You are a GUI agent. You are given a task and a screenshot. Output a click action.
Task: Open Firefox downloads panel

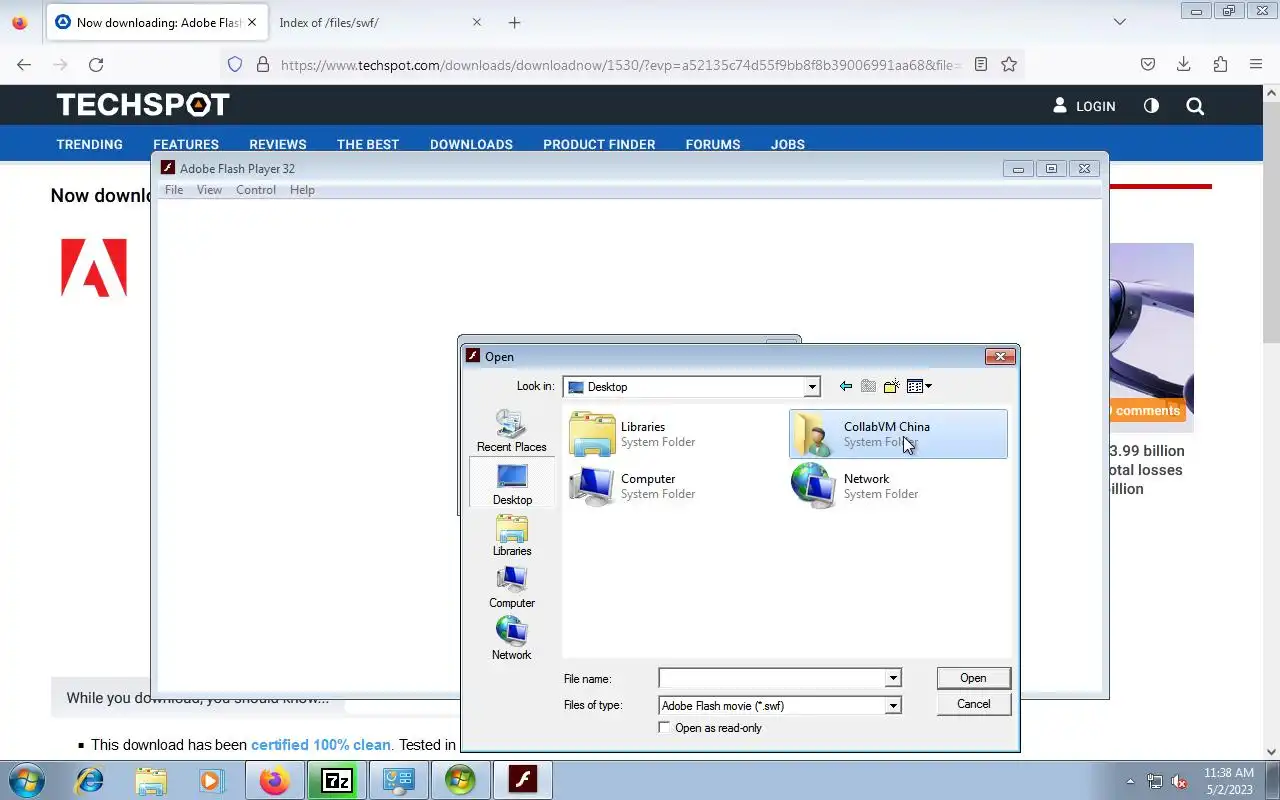point(1184,64)
